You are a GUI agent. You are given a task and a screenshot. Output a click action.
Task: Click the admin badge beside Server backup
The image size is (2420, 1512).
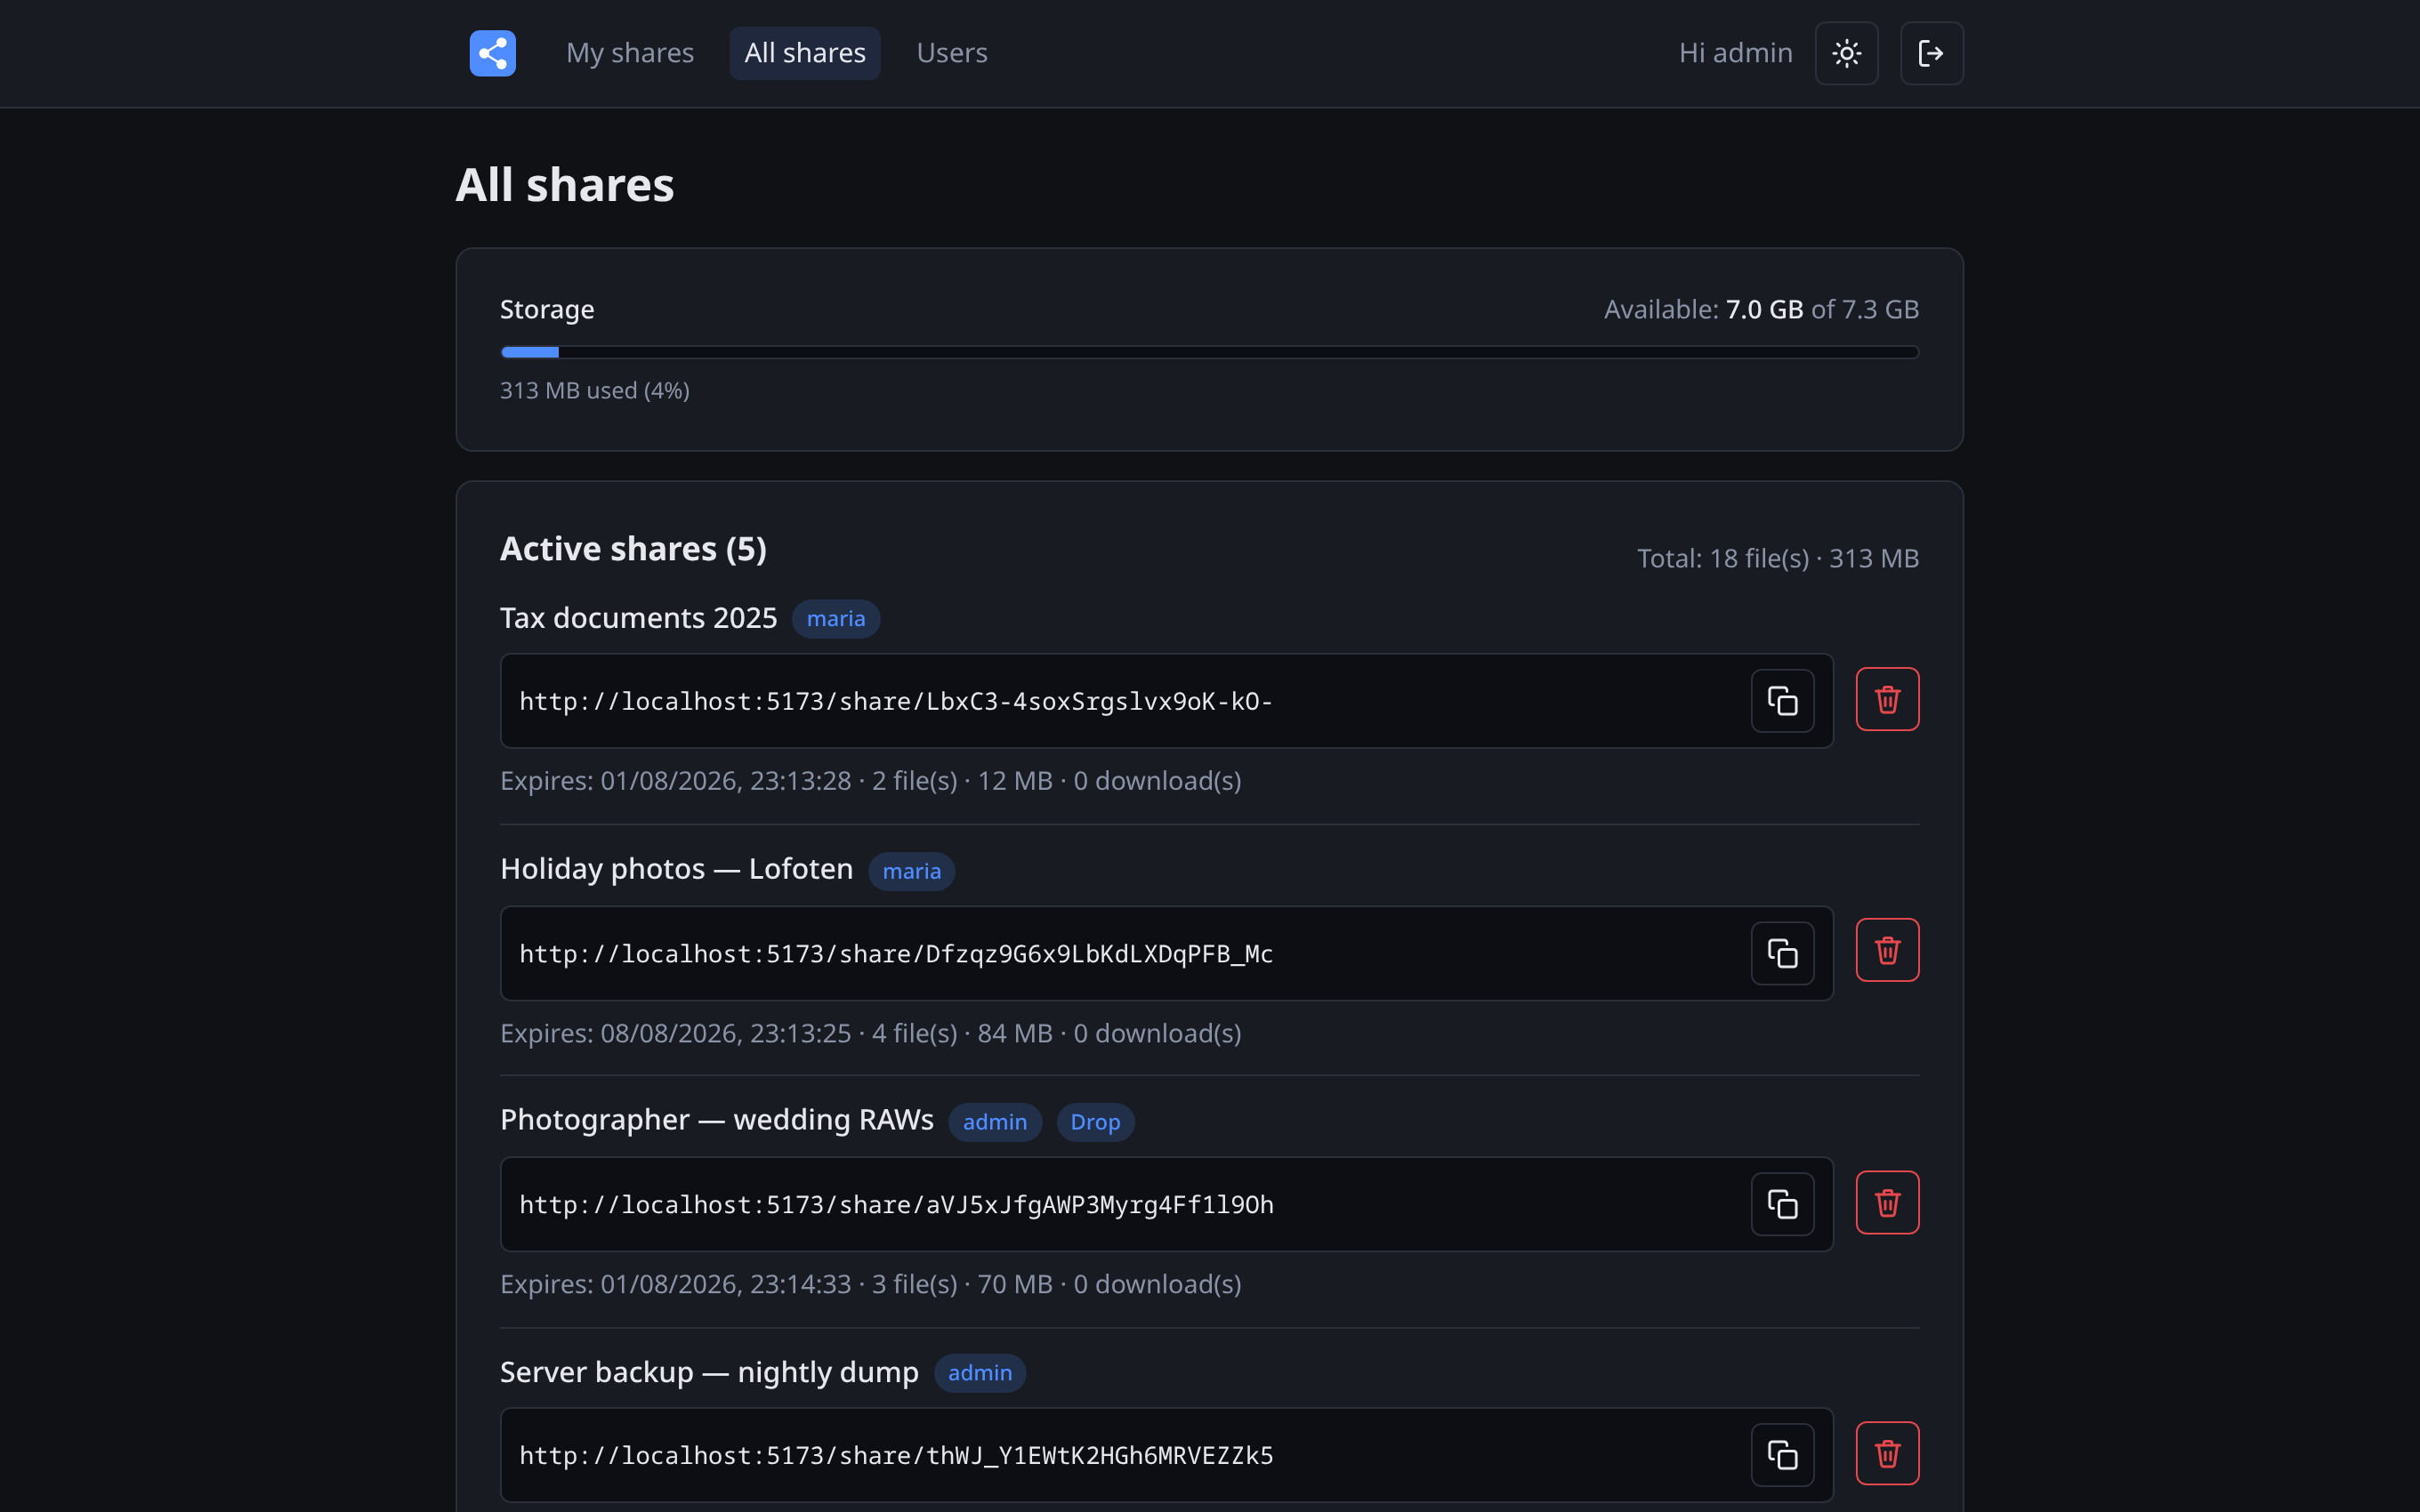(x=979, y=1373)
